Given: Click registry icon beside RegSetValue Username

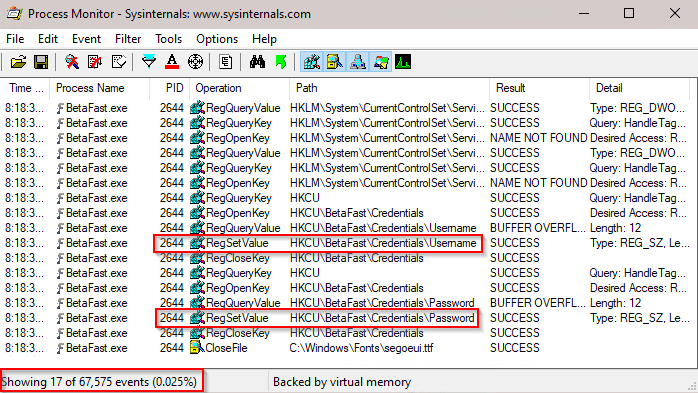Looking at the screenshot, I should pos(197,243).
